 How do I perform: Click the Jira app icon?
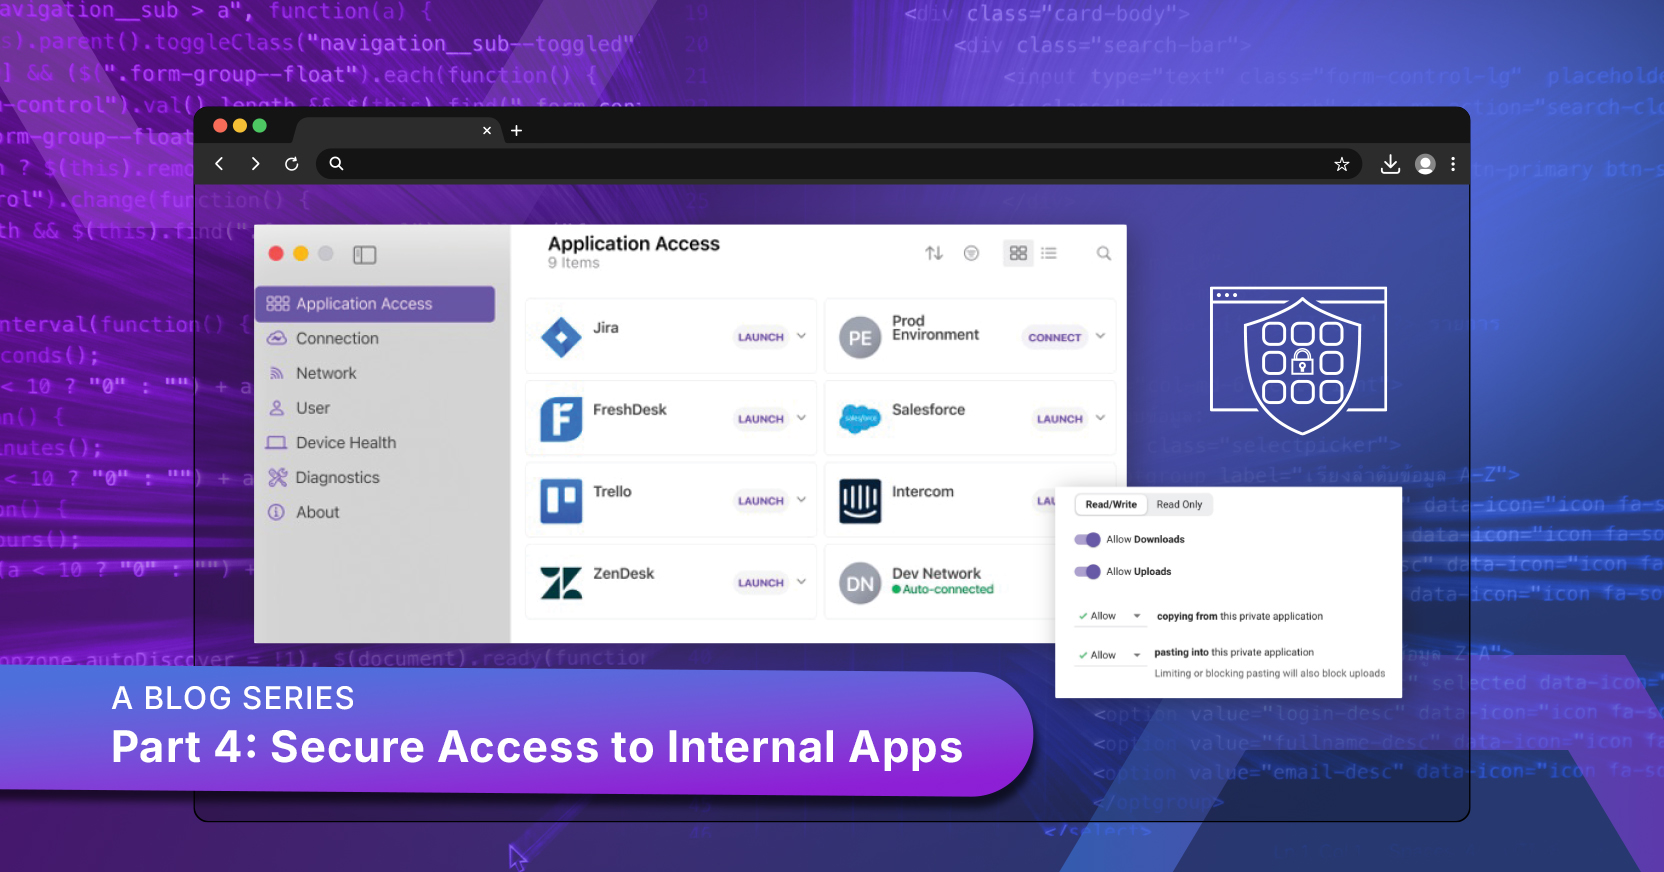tap(561, 338)
